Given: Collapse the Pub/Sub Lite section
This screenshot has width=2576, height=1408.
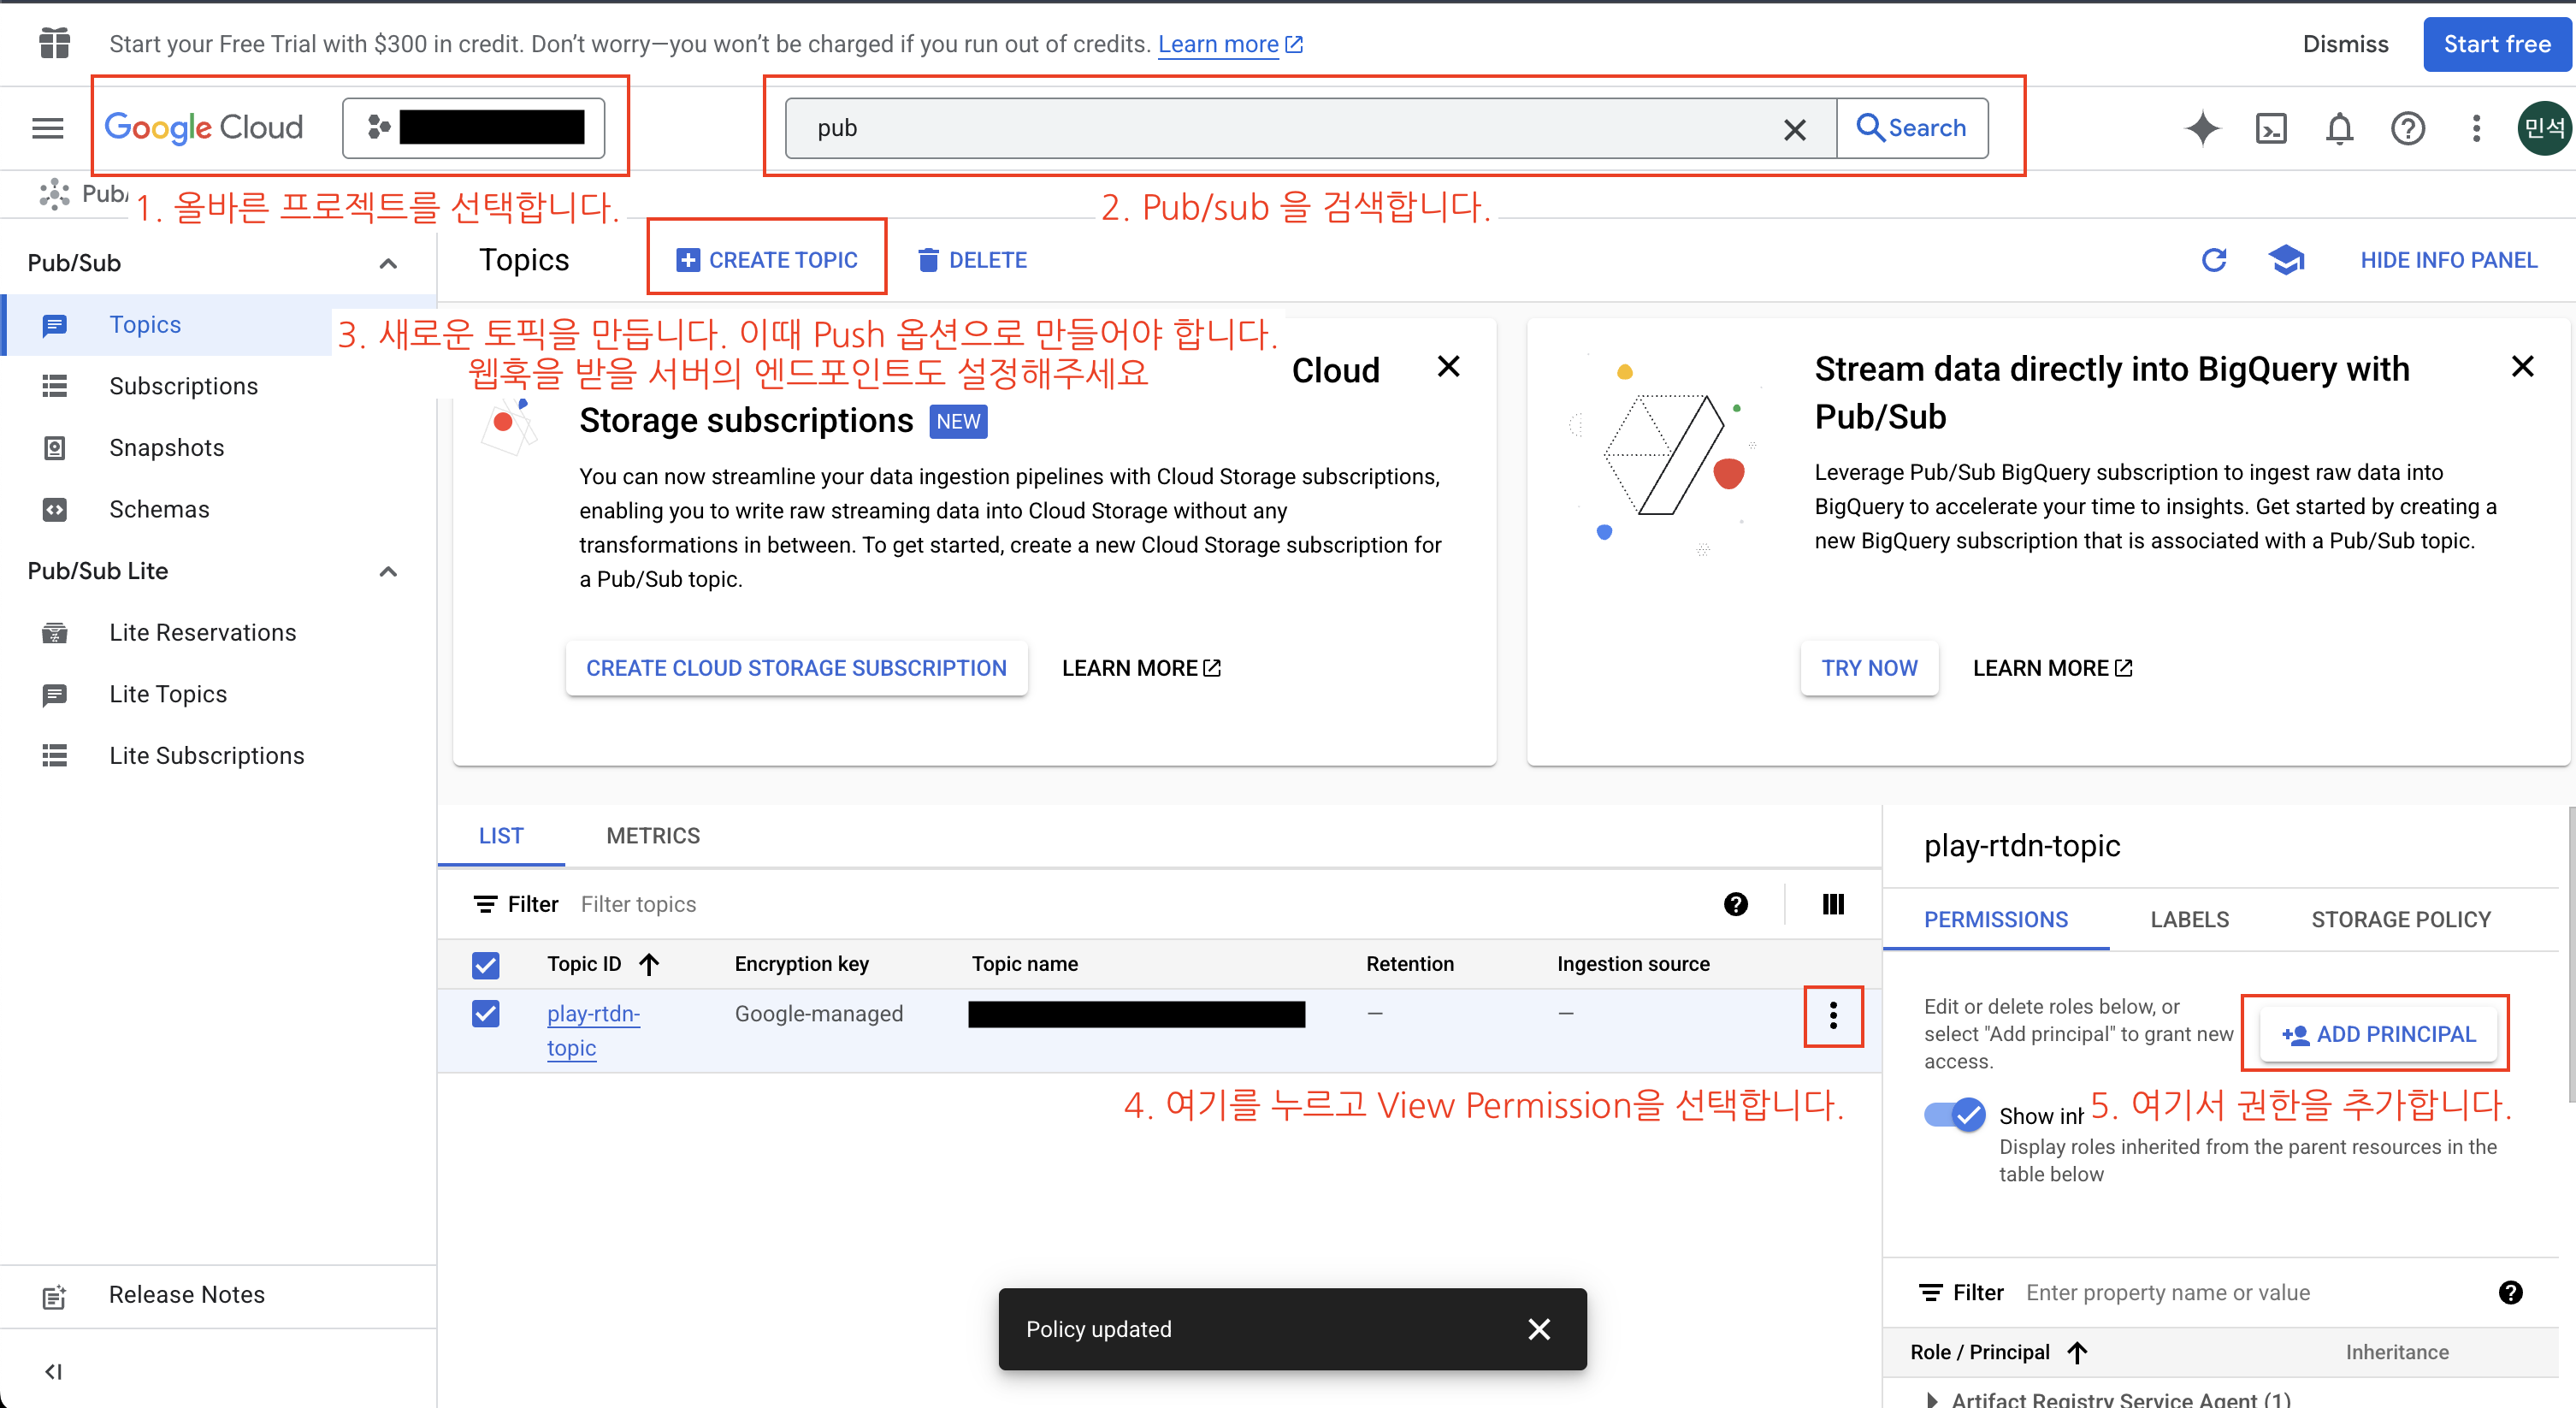Looking at the screenshot, I should coord(388,571).
